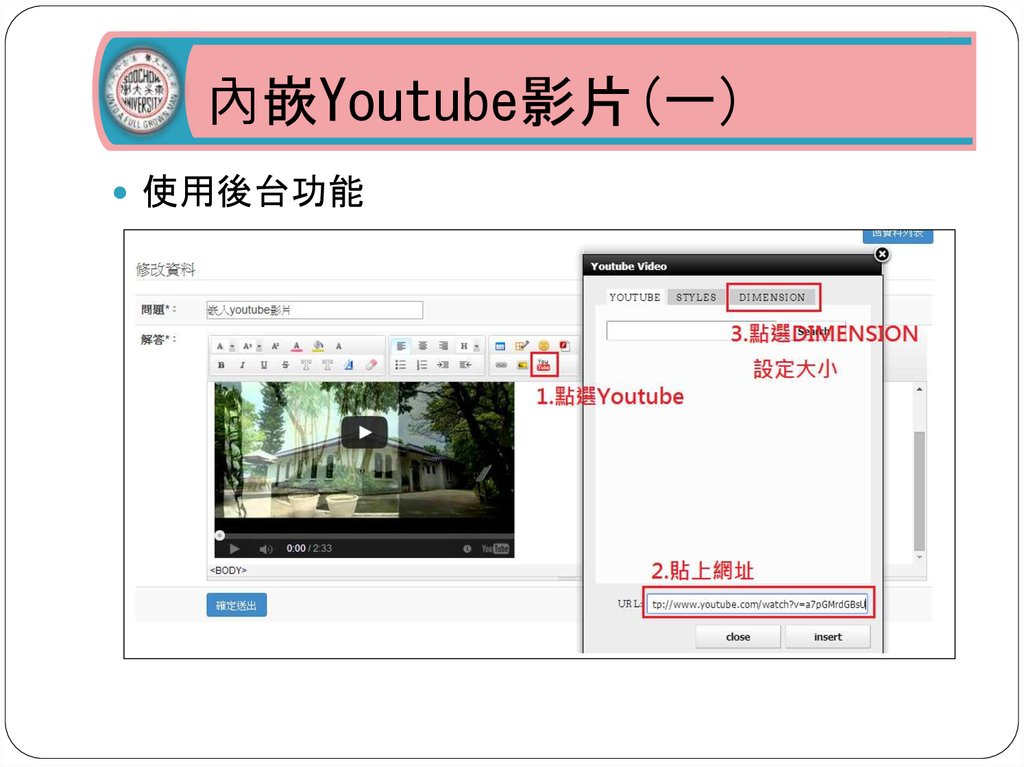
Task: Click the eraser remove-format icon
Action: pyautogui.click(x=371, y=365)
